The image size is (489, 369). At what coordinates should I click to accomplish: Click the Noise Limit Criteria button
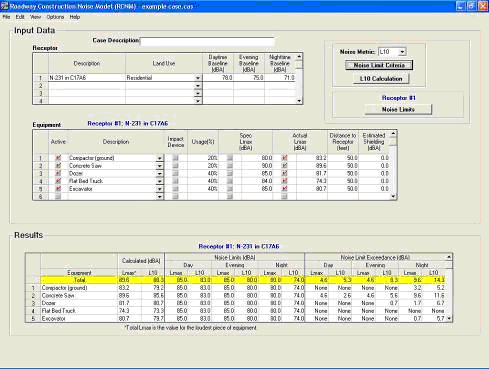pyautogui.click(x=379, y=65)
